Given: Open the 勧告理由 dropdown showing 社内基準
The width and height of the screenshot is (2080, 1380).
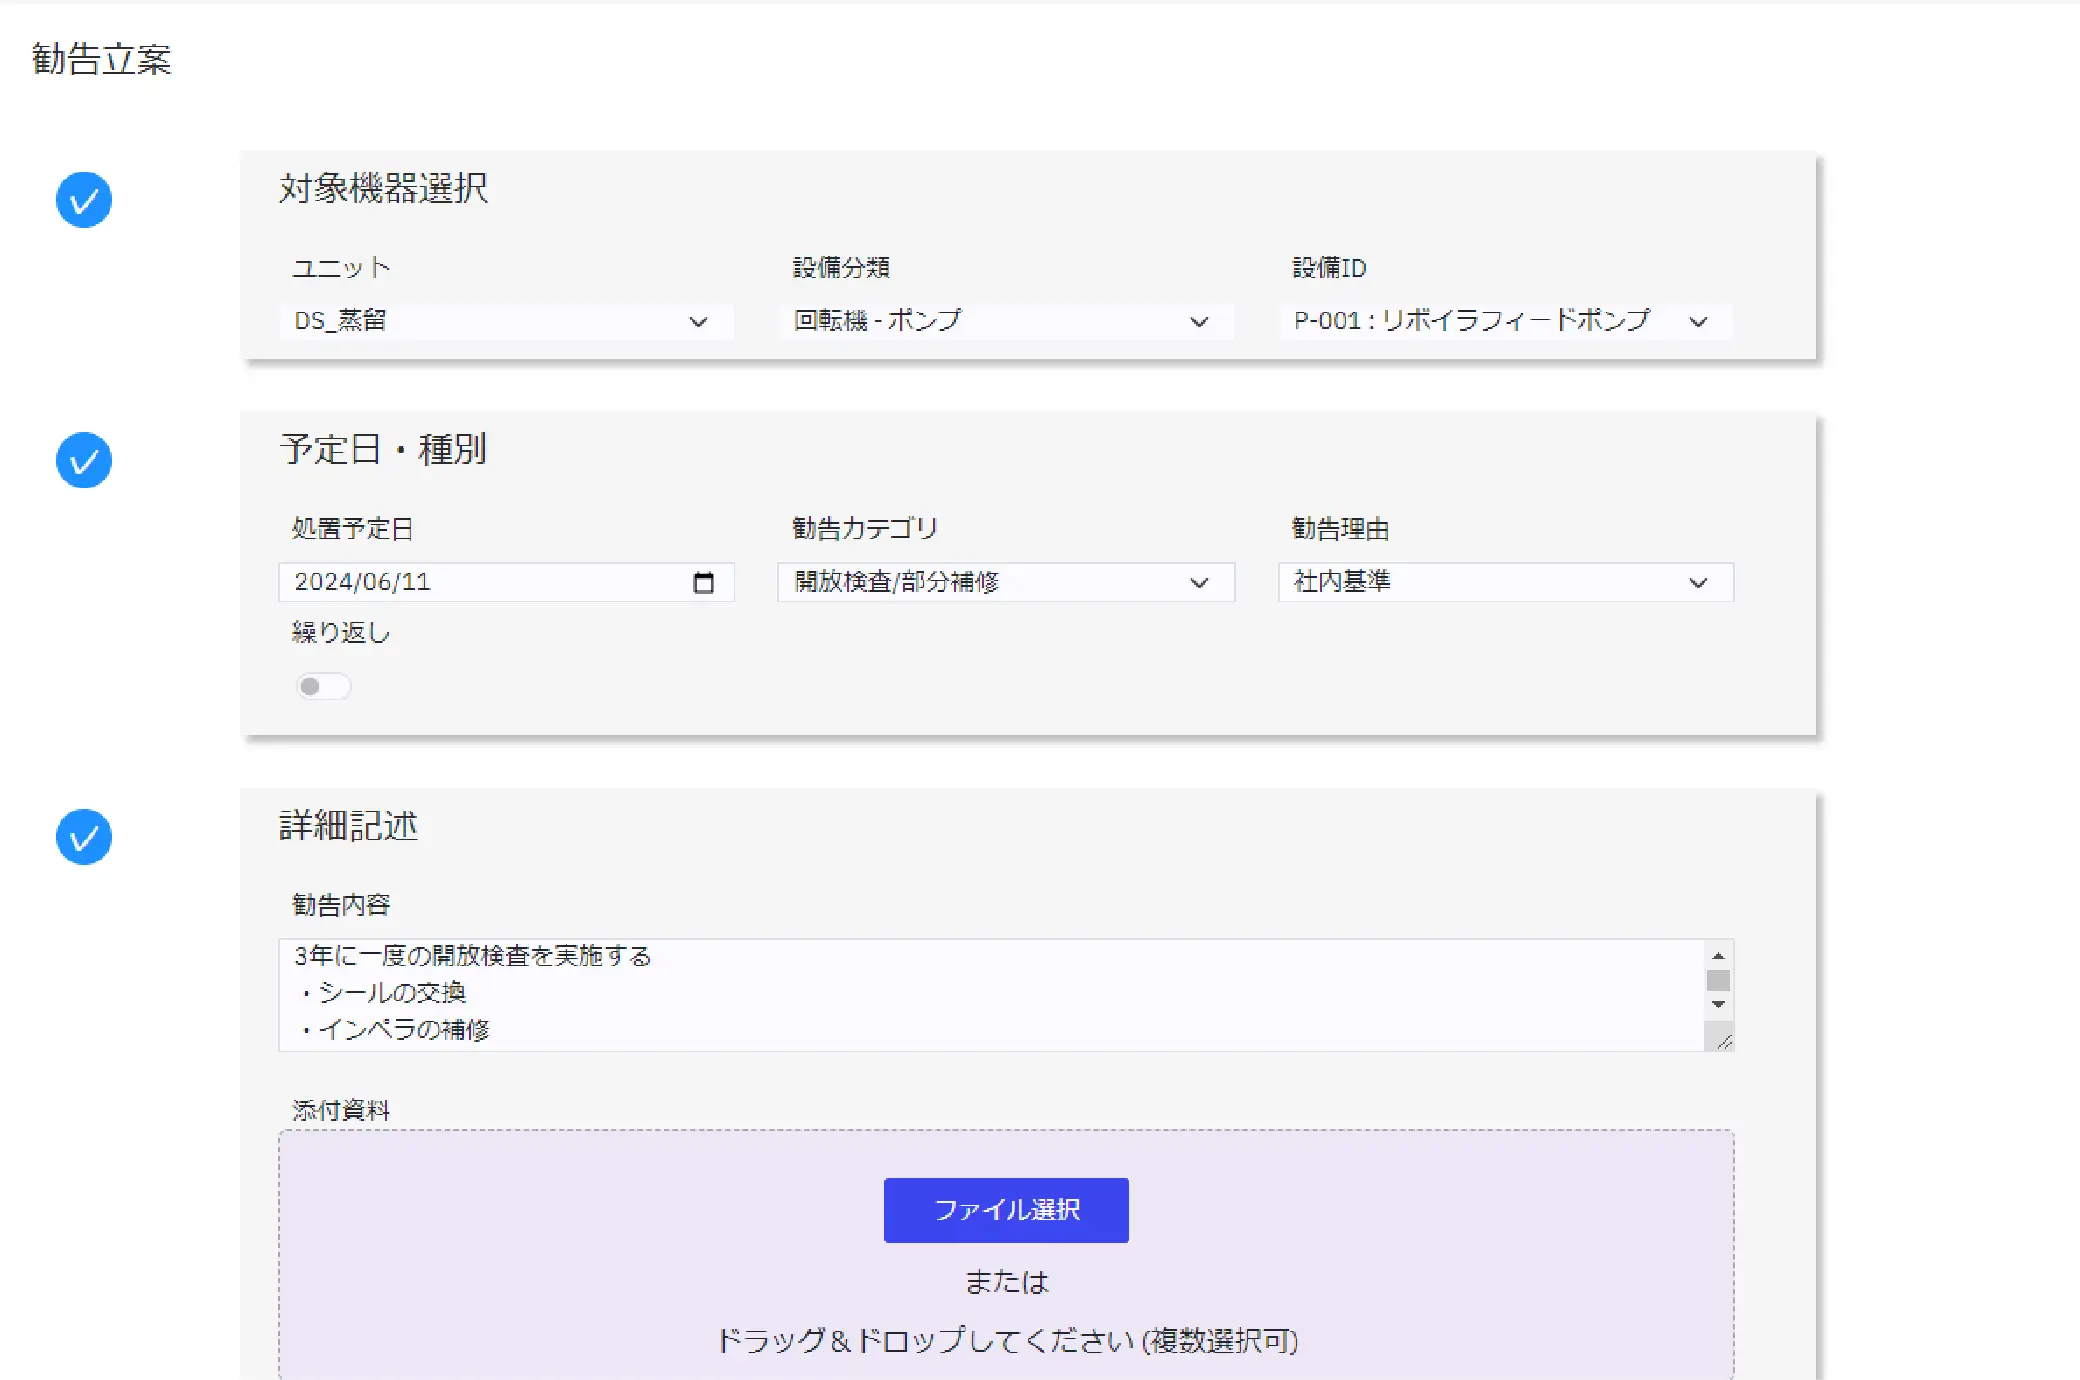Looking at the screenshot, I should [x=1505, y=582].
